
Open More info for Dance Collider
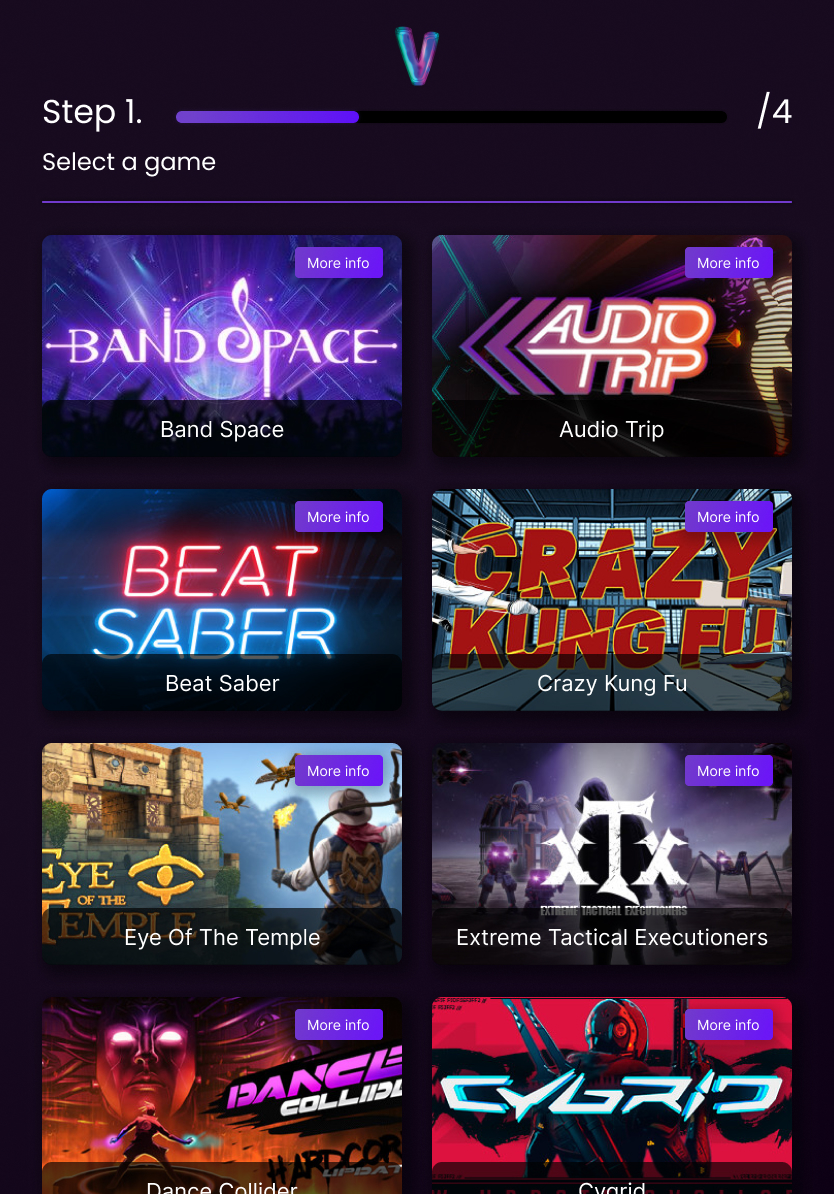tap(338, 1025)
